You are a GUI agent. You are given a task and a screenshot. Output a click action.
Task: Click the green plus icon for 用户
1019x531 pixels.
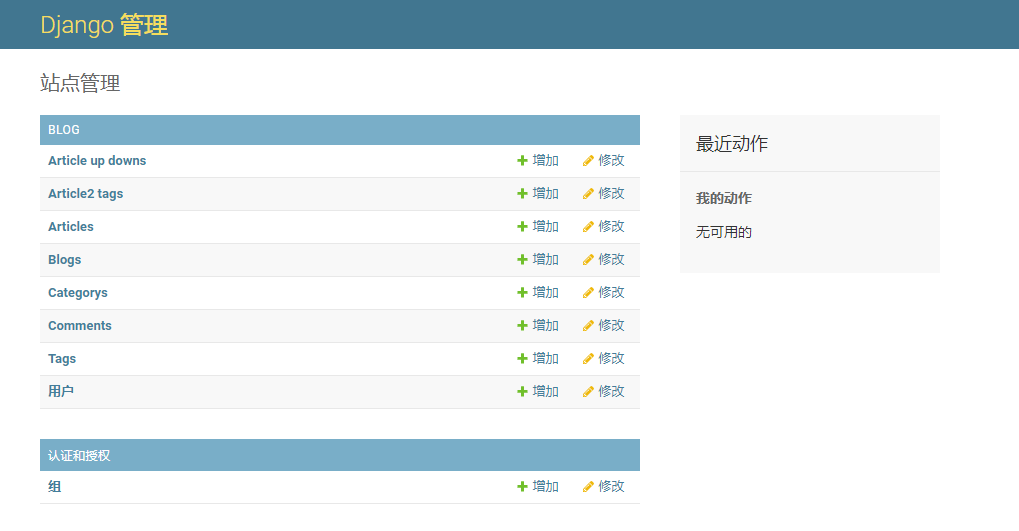coord(522,391)
